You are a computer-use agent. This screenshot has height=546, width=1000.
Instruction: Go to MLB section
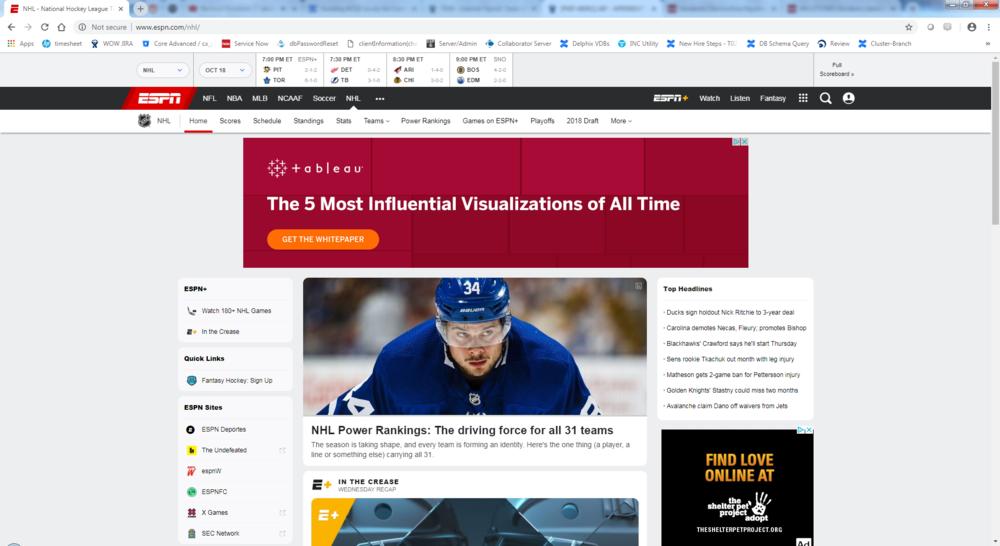tap(260, 98)
